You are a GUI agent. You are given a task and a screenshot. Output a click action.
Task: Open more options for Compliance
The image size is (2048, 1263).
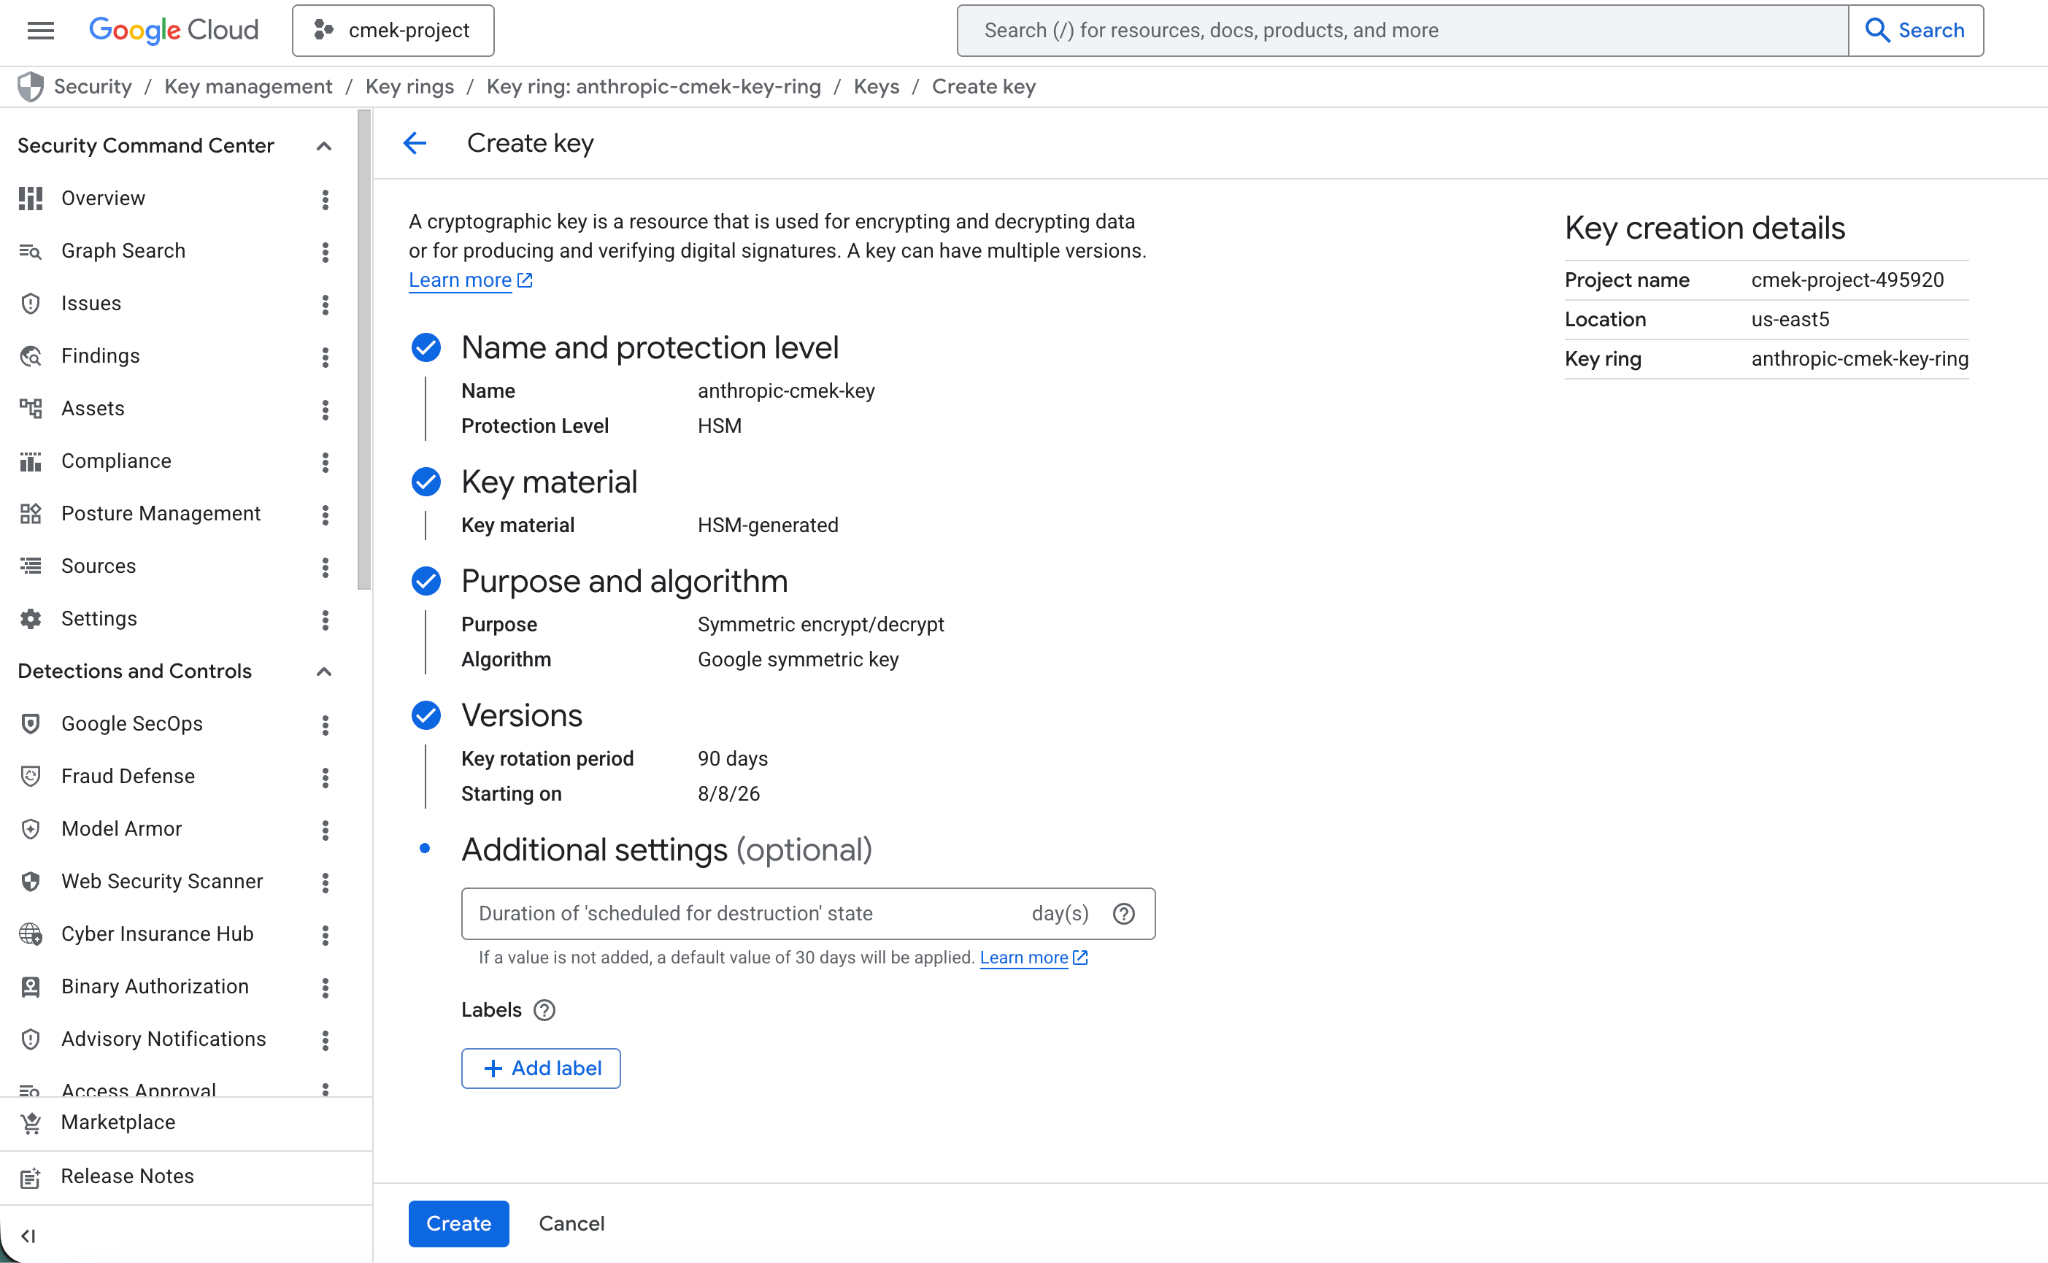[x=325, y=462]
